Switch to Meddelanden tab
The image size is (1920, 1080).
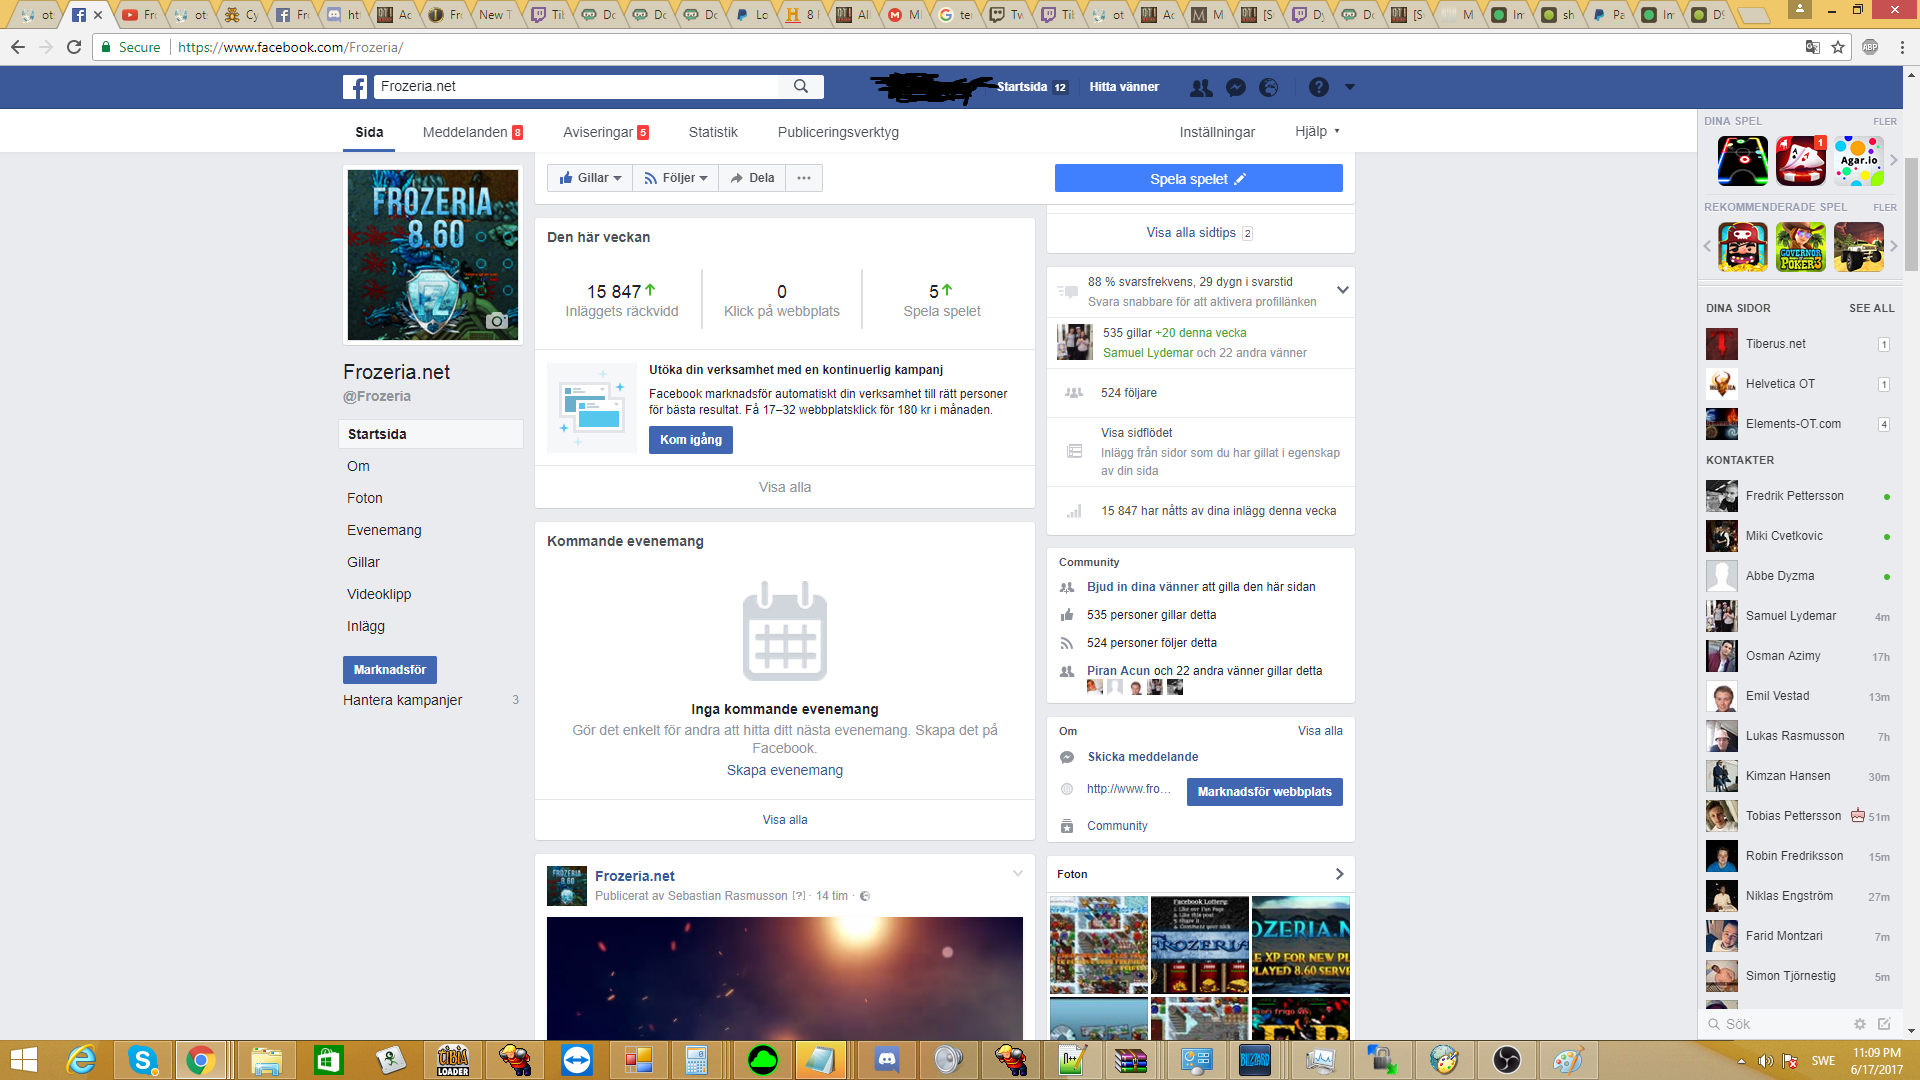(x=472, y=132)
